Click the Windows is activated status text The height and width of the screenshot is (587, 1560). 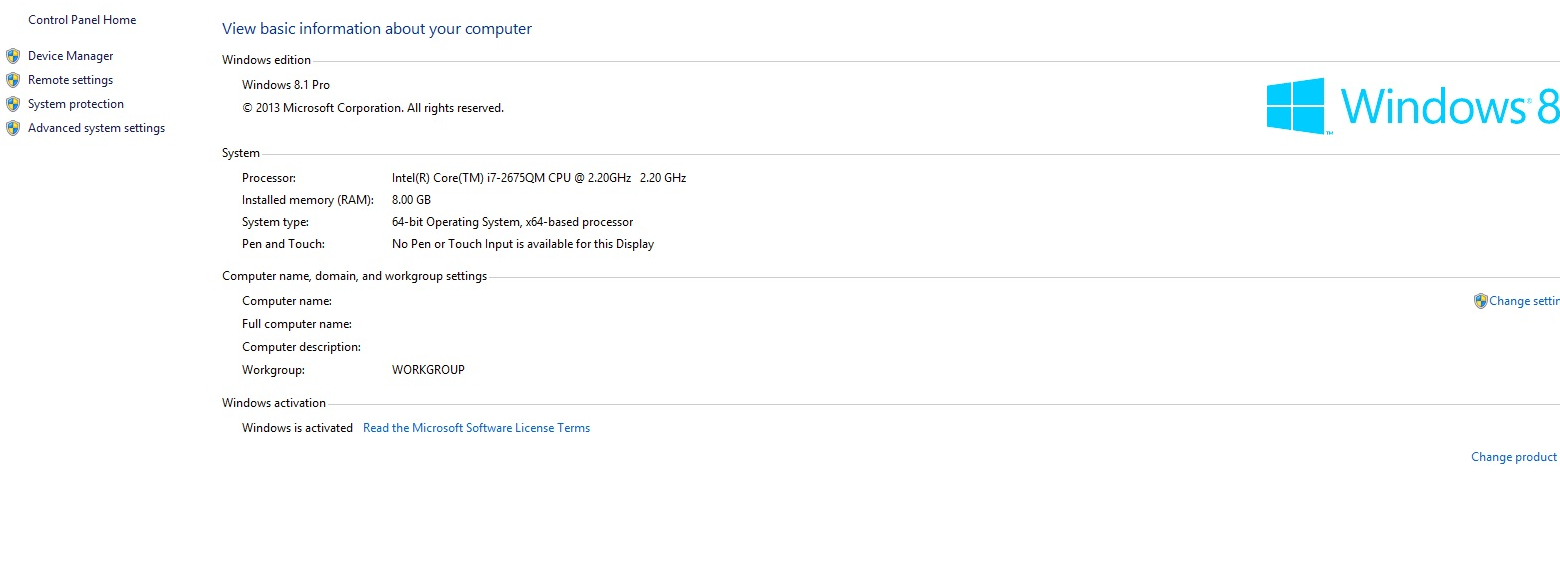coord(297,428)
